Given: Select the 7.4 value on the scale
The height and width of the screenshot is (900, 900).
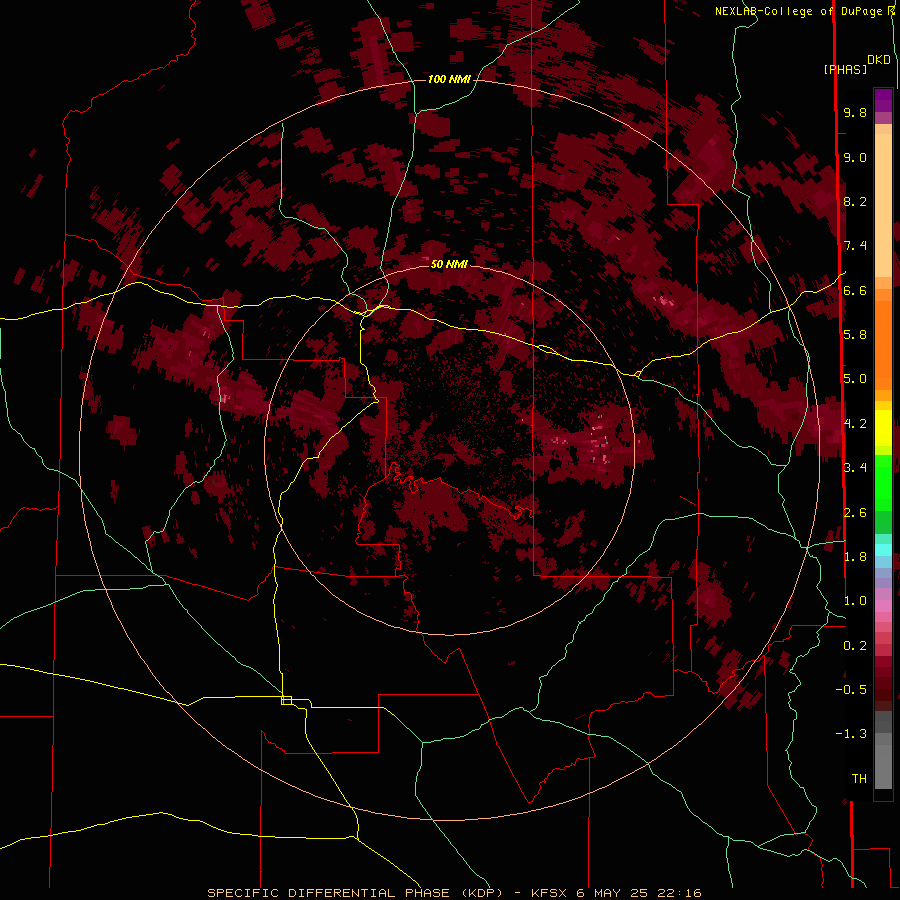Looking at the screenshot, I should click(x=855, y=246).
